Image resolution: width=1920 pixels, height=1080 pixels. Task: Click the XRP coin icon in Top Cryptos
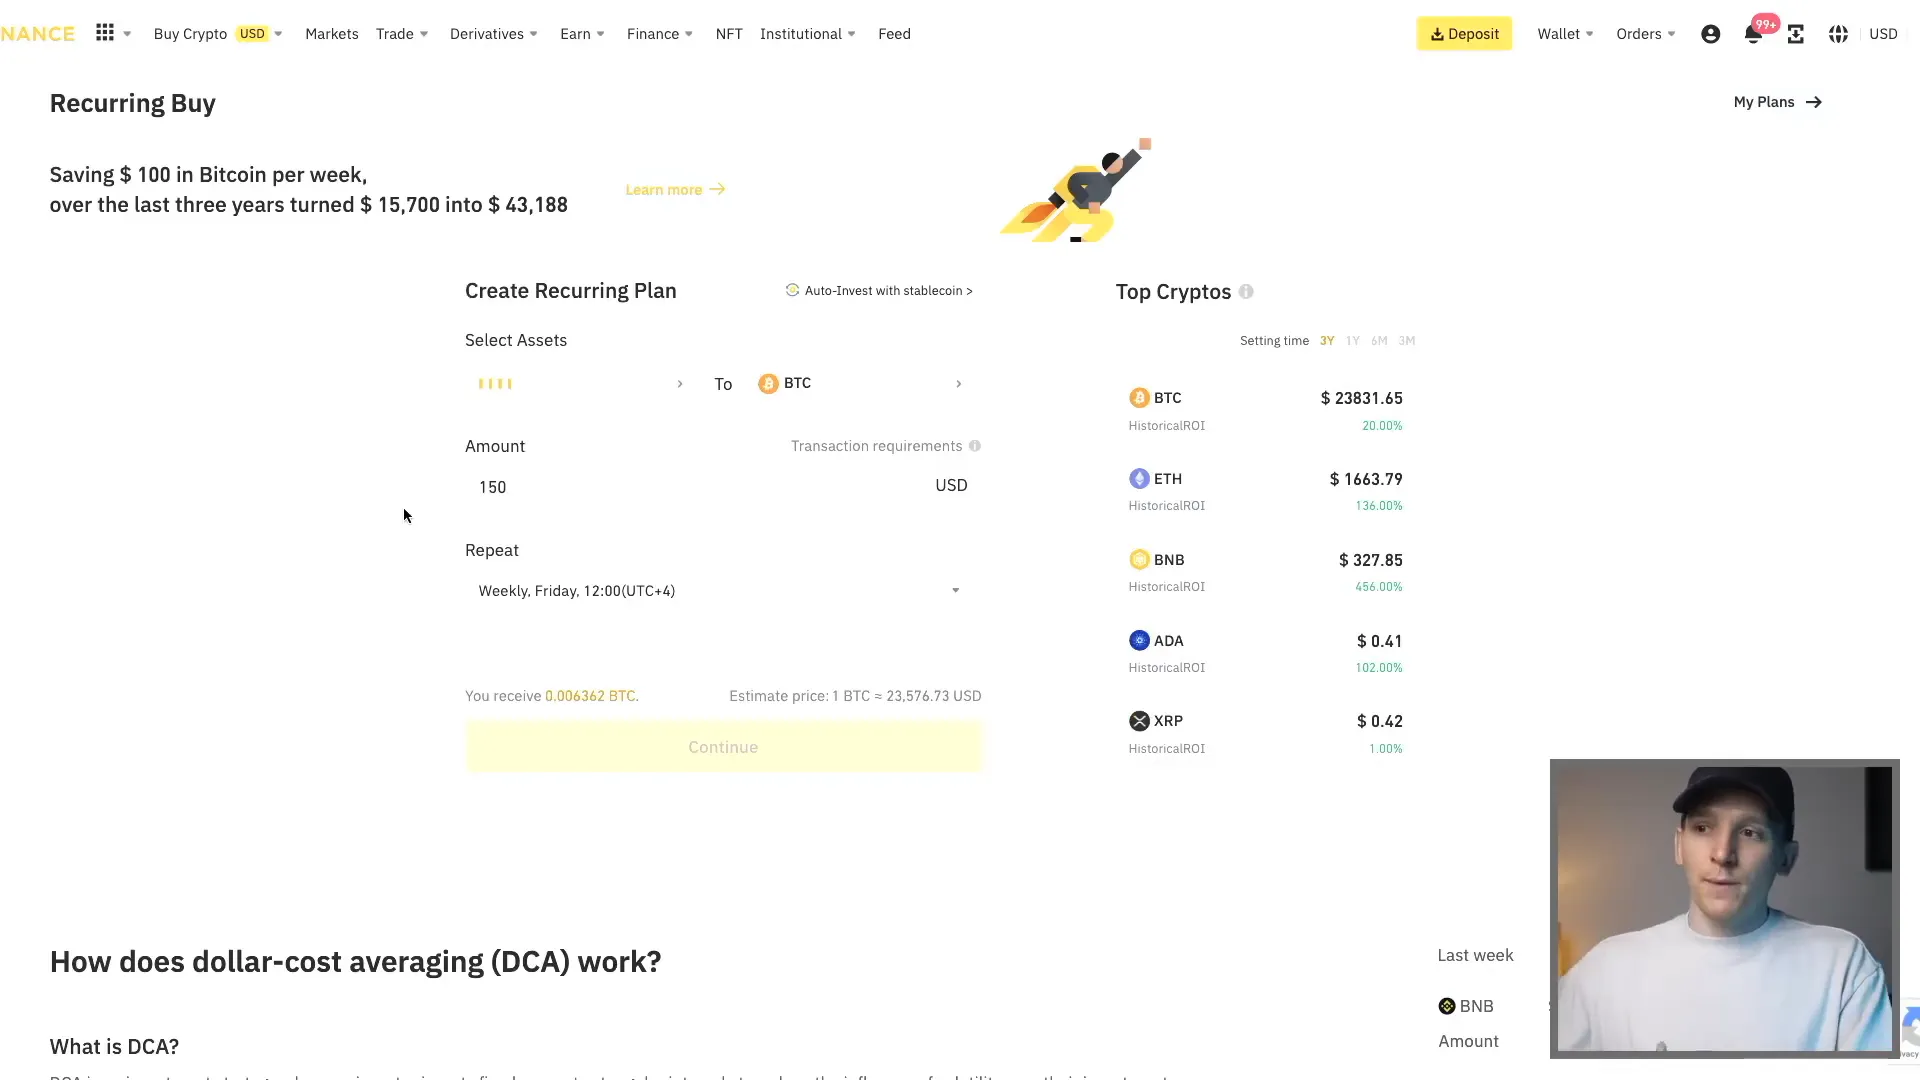pyautogui.click(x=1139, y=721)
